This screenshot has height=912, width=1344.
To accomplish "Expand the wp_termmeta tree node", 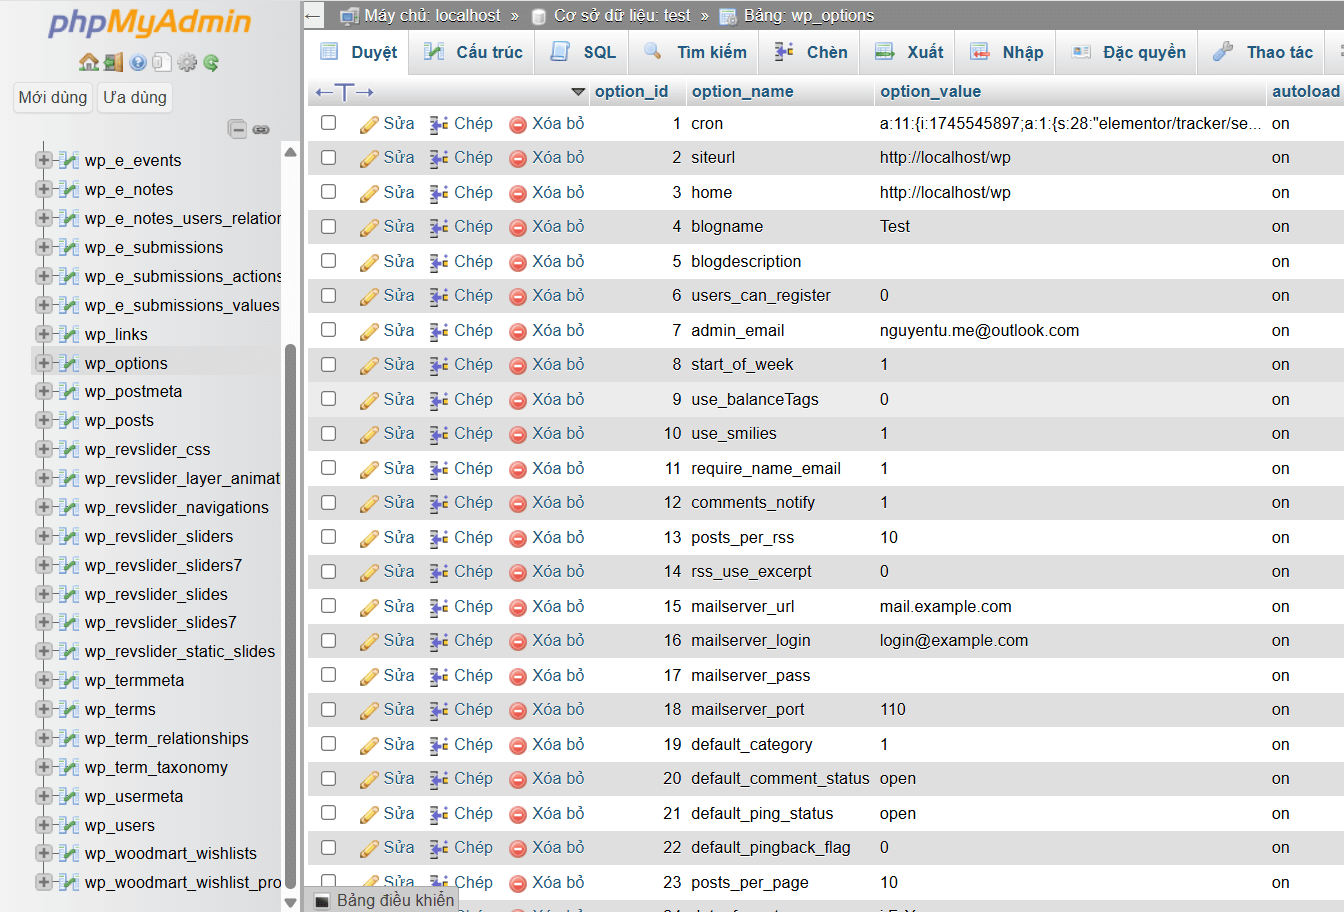I will 44,680.
